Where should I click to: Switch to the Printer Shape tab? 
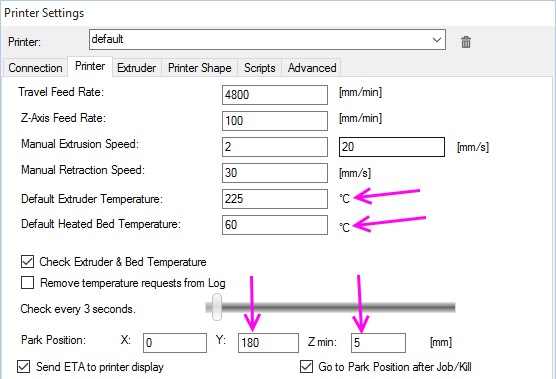point(200,68)
